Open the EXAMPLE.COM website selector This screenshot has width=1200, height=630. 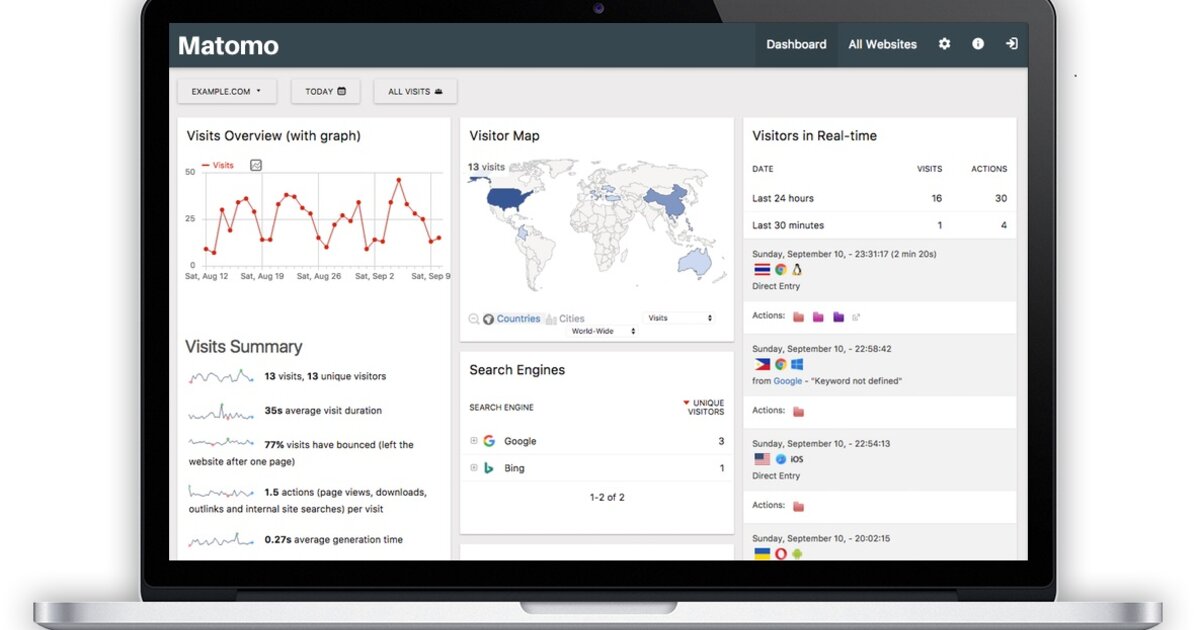pos(226,91)
